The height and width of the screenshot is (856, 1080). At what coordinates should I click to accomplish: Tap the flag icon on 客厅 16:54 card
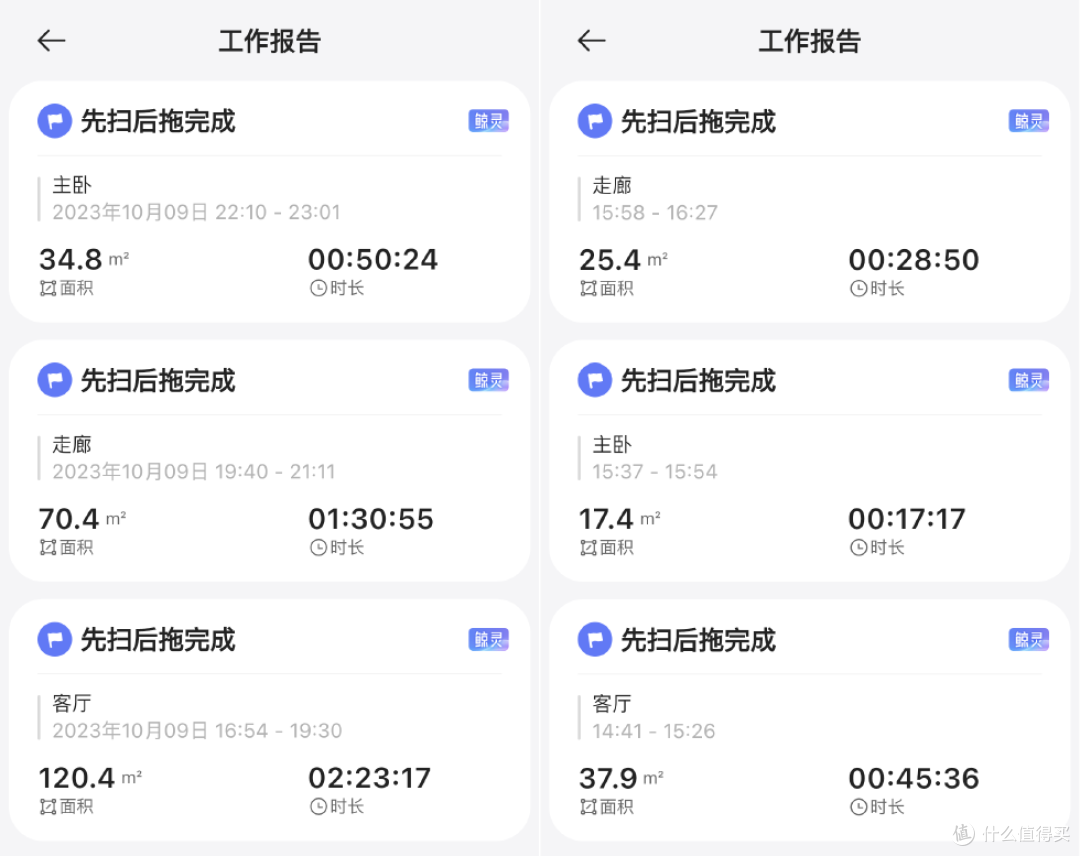tap(54, 640)
